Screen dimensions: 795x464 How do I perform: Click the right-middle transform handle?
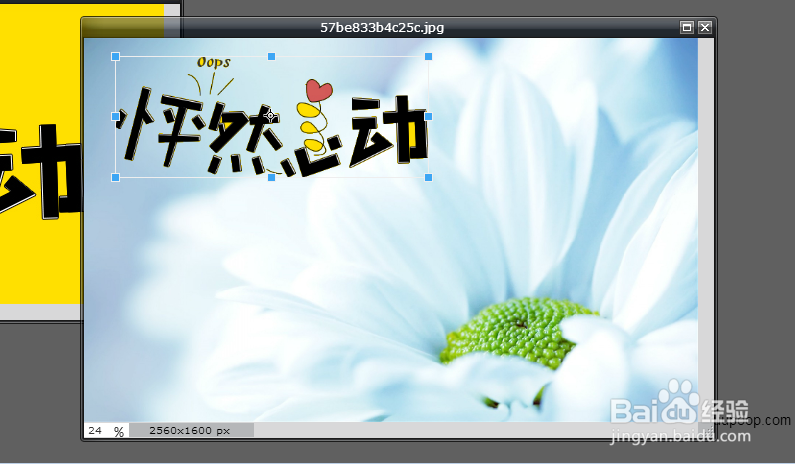click(x=428, y=117)
